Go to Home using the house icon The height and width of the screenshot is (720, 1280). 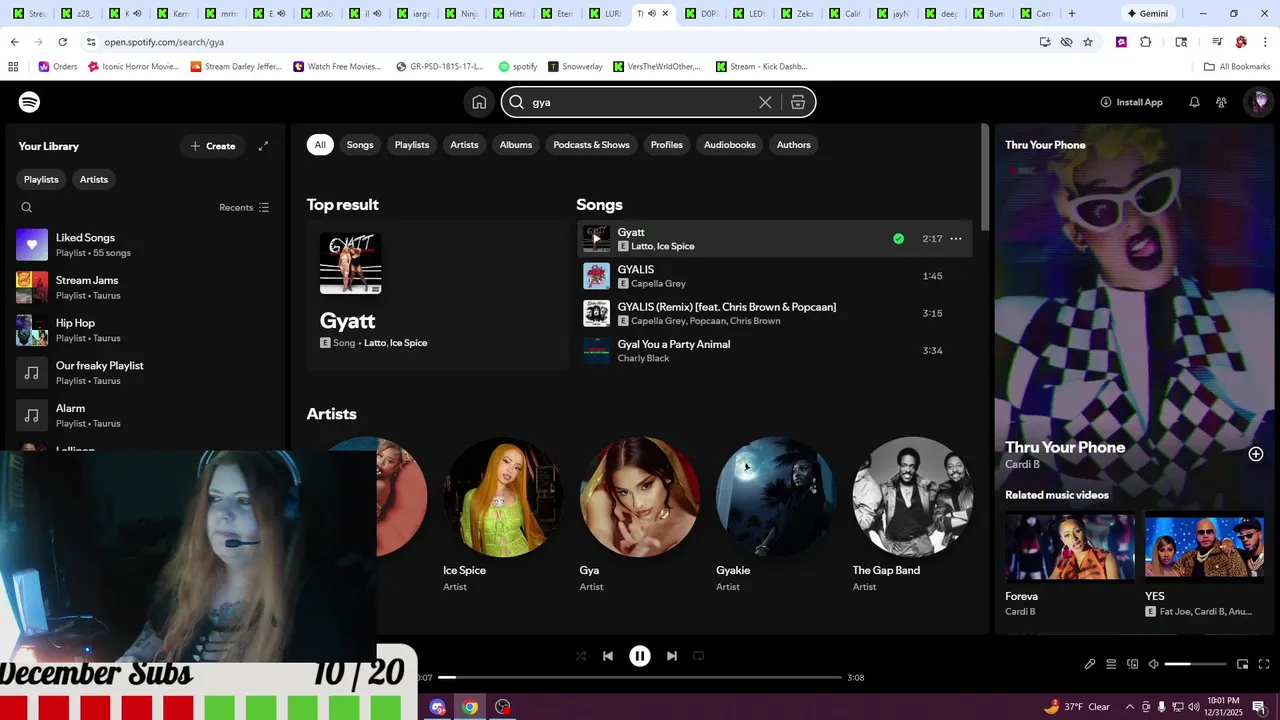click(x=479, y=102)
